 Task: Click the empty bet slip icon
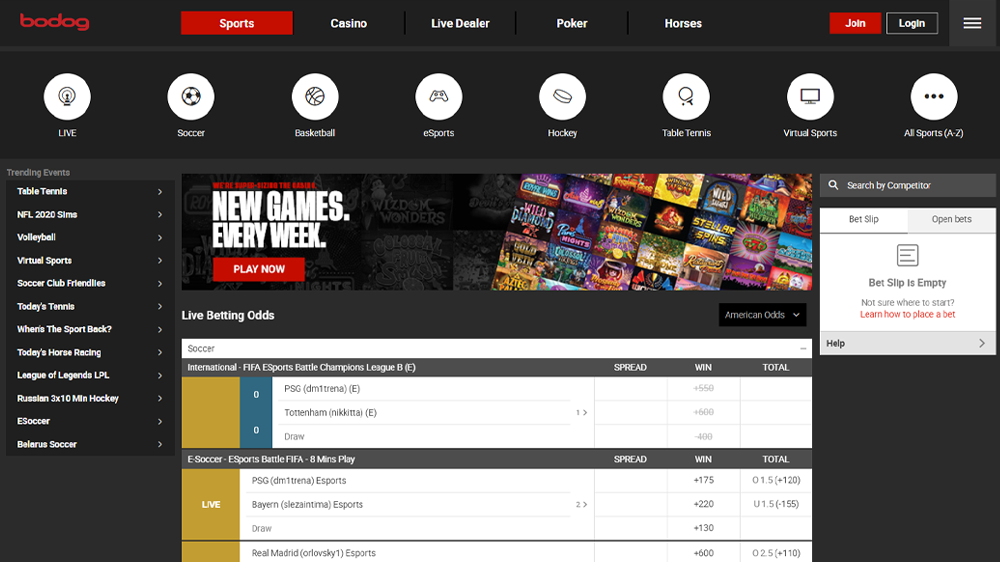point(907,255)
